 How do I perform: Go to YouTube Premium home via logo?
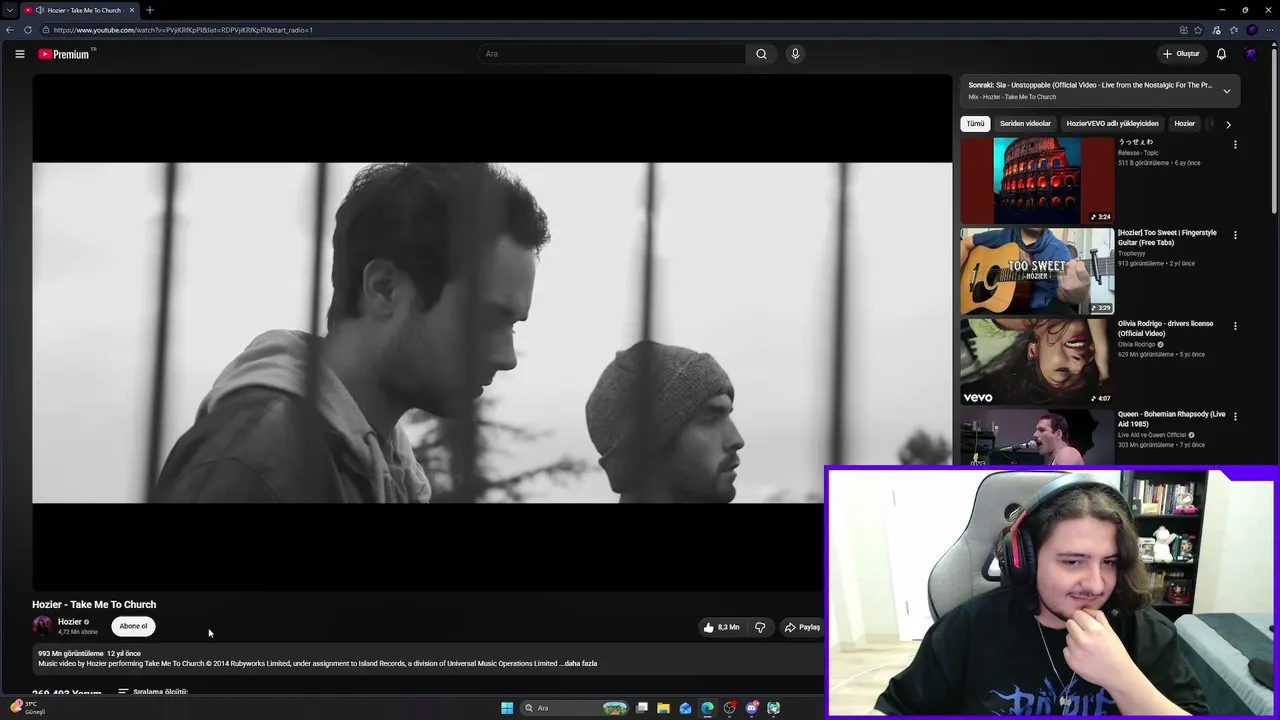tap(64, 54)
